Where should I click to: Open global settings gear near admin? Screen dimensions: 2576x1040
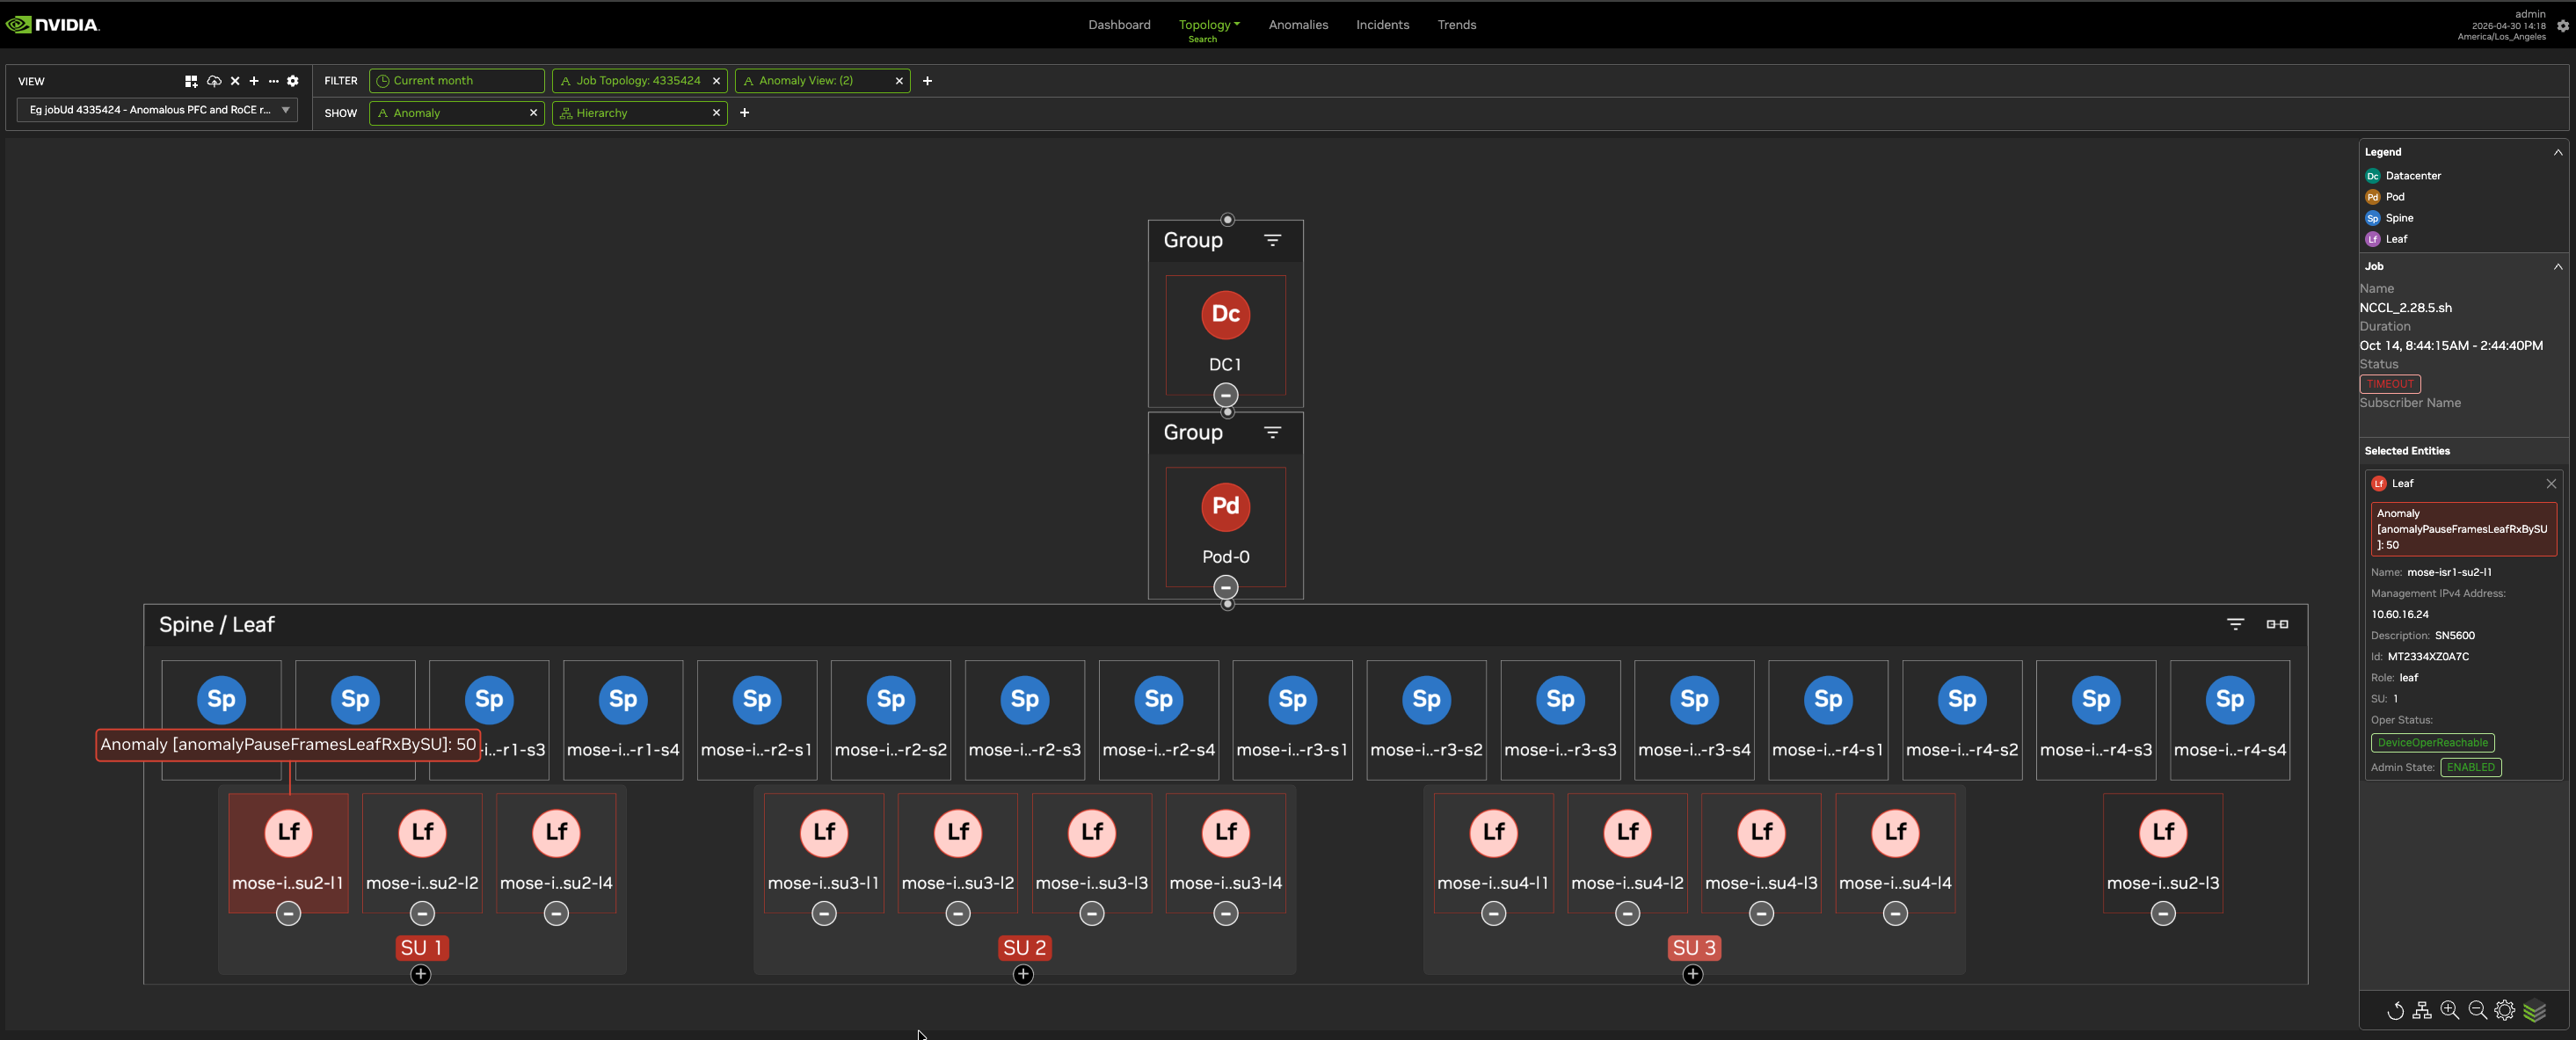2563,27
